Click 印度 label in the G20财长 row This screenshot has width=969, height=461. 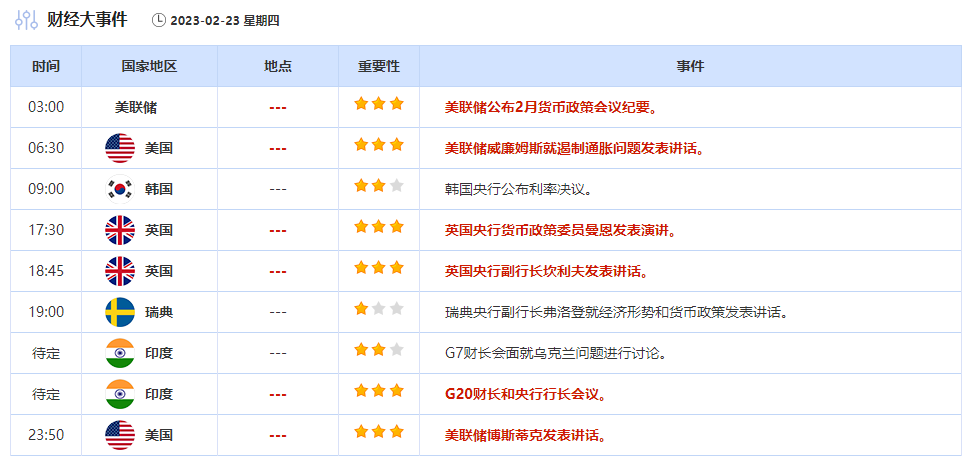[159, 394]
